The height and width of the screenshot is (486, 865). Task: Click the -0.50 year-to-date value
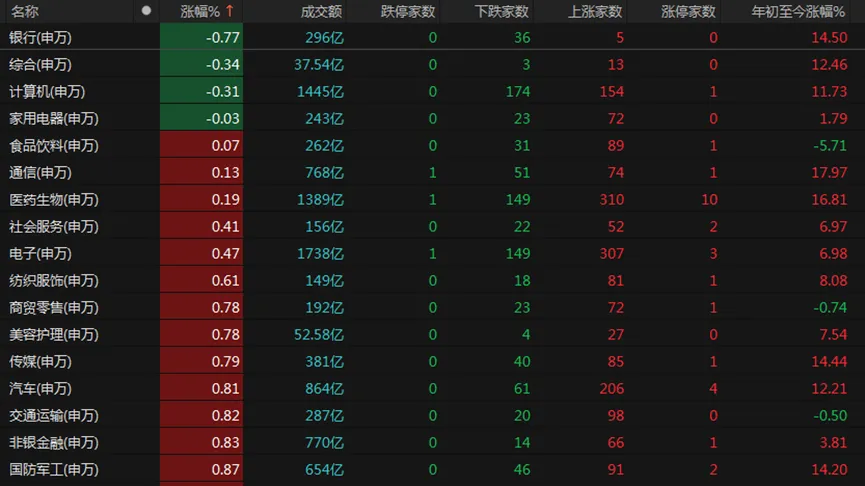click(x=830, y=416)
